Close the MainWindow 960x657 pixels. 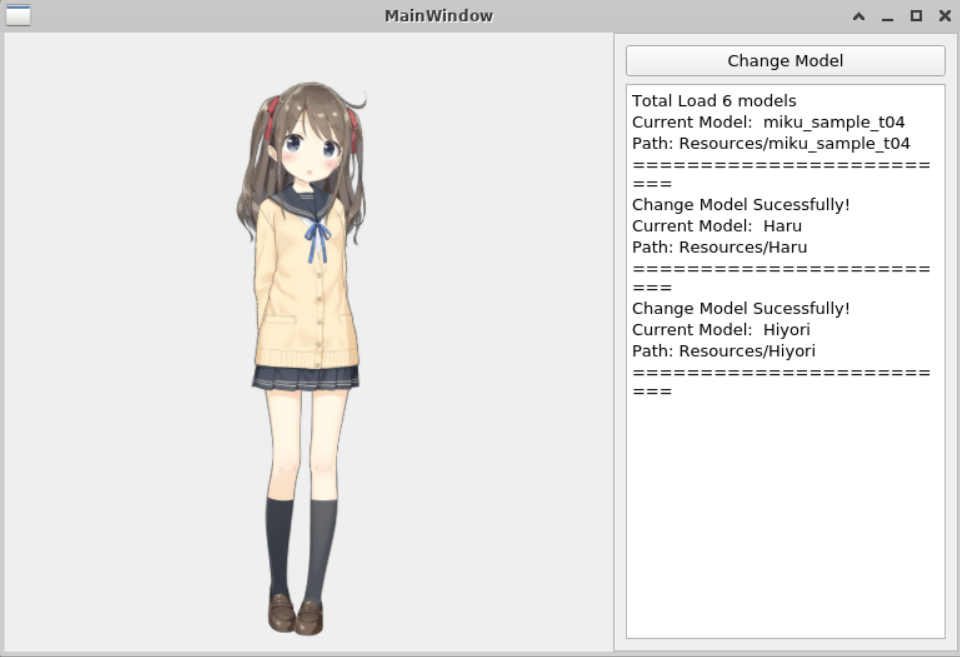[945, 16]
